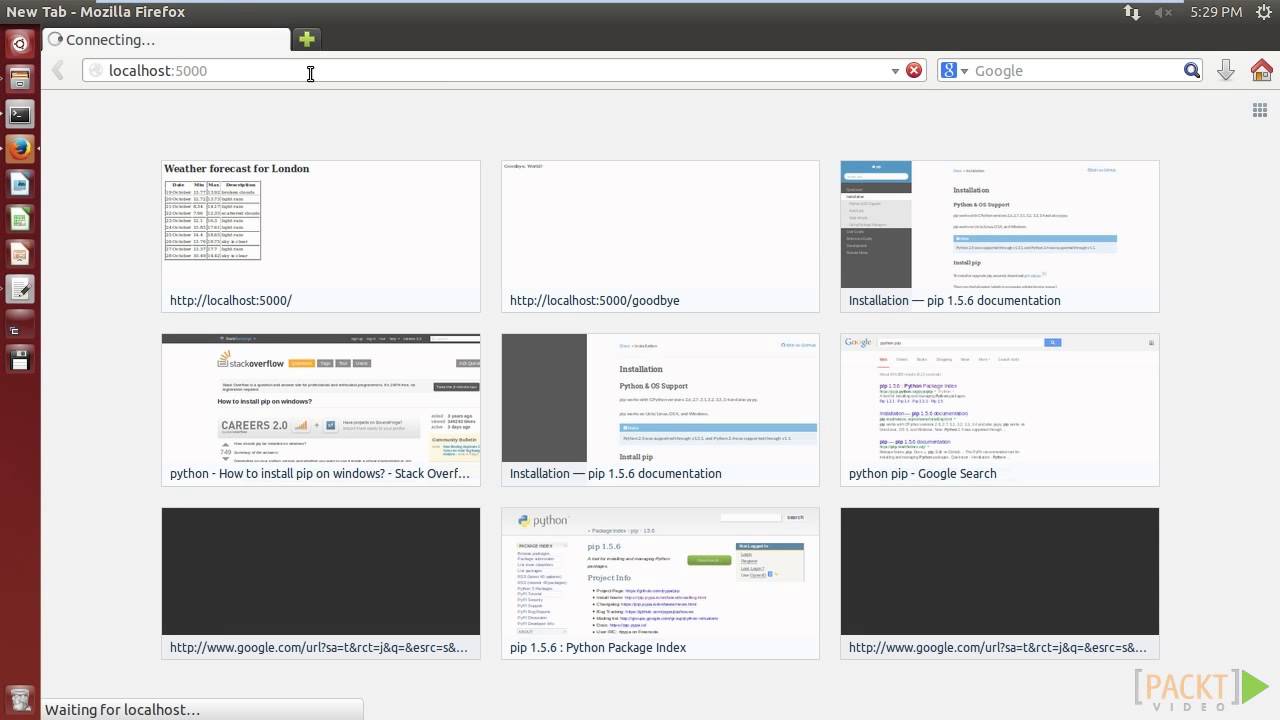Click the "New Tab - Mozilla Firefox" window title
The width and height of the screenshot is (1280, 720).
pyautogui.click(x=95, y=12)
